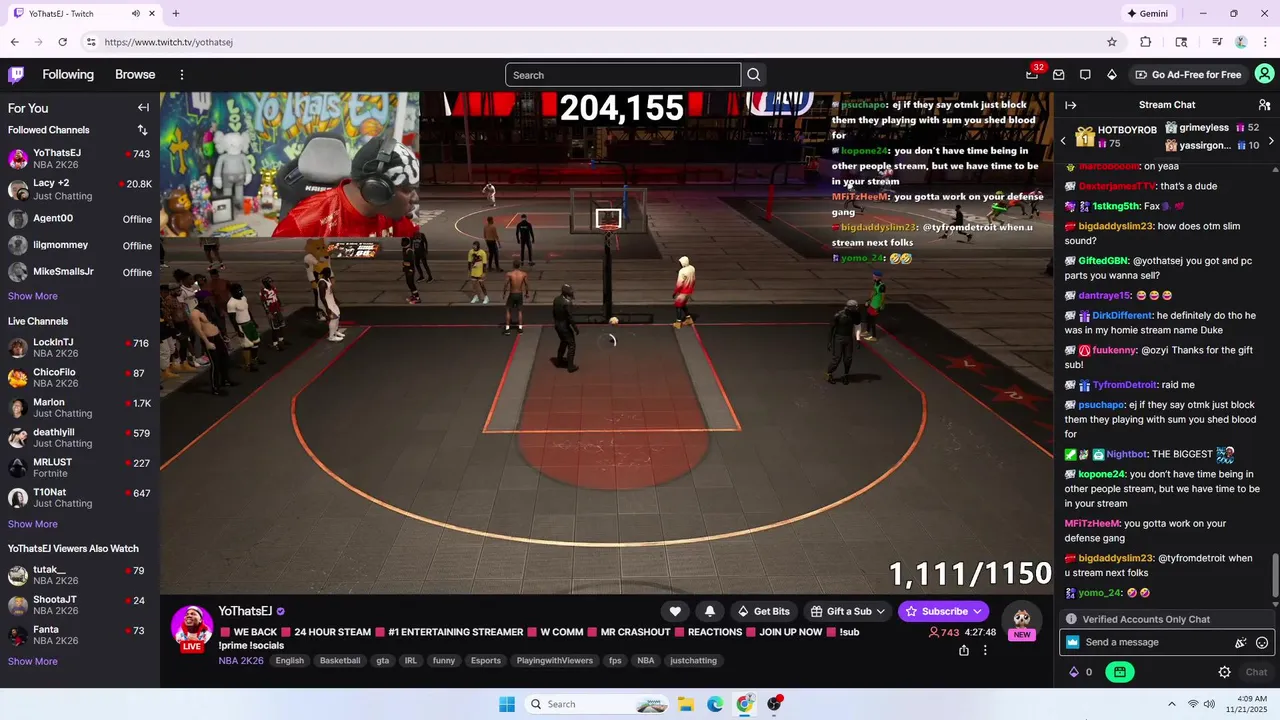Click the YoThatsEJ live profile avatar

(x=192, y=627)
